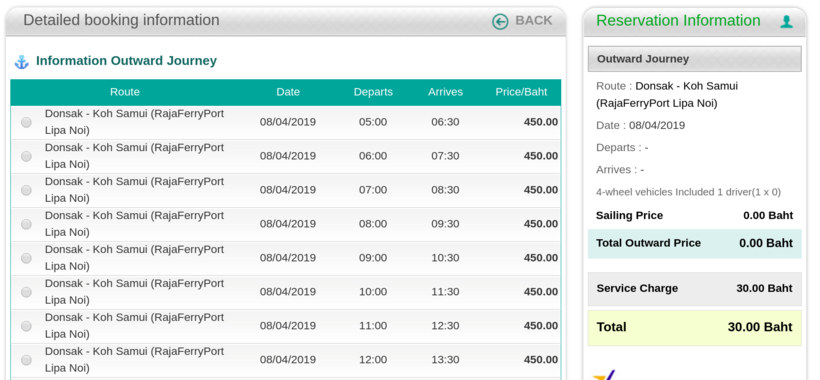Screen dimensions: 820x380
Task: Select the 11:00 sailing radio button
Action: (26, 326)
